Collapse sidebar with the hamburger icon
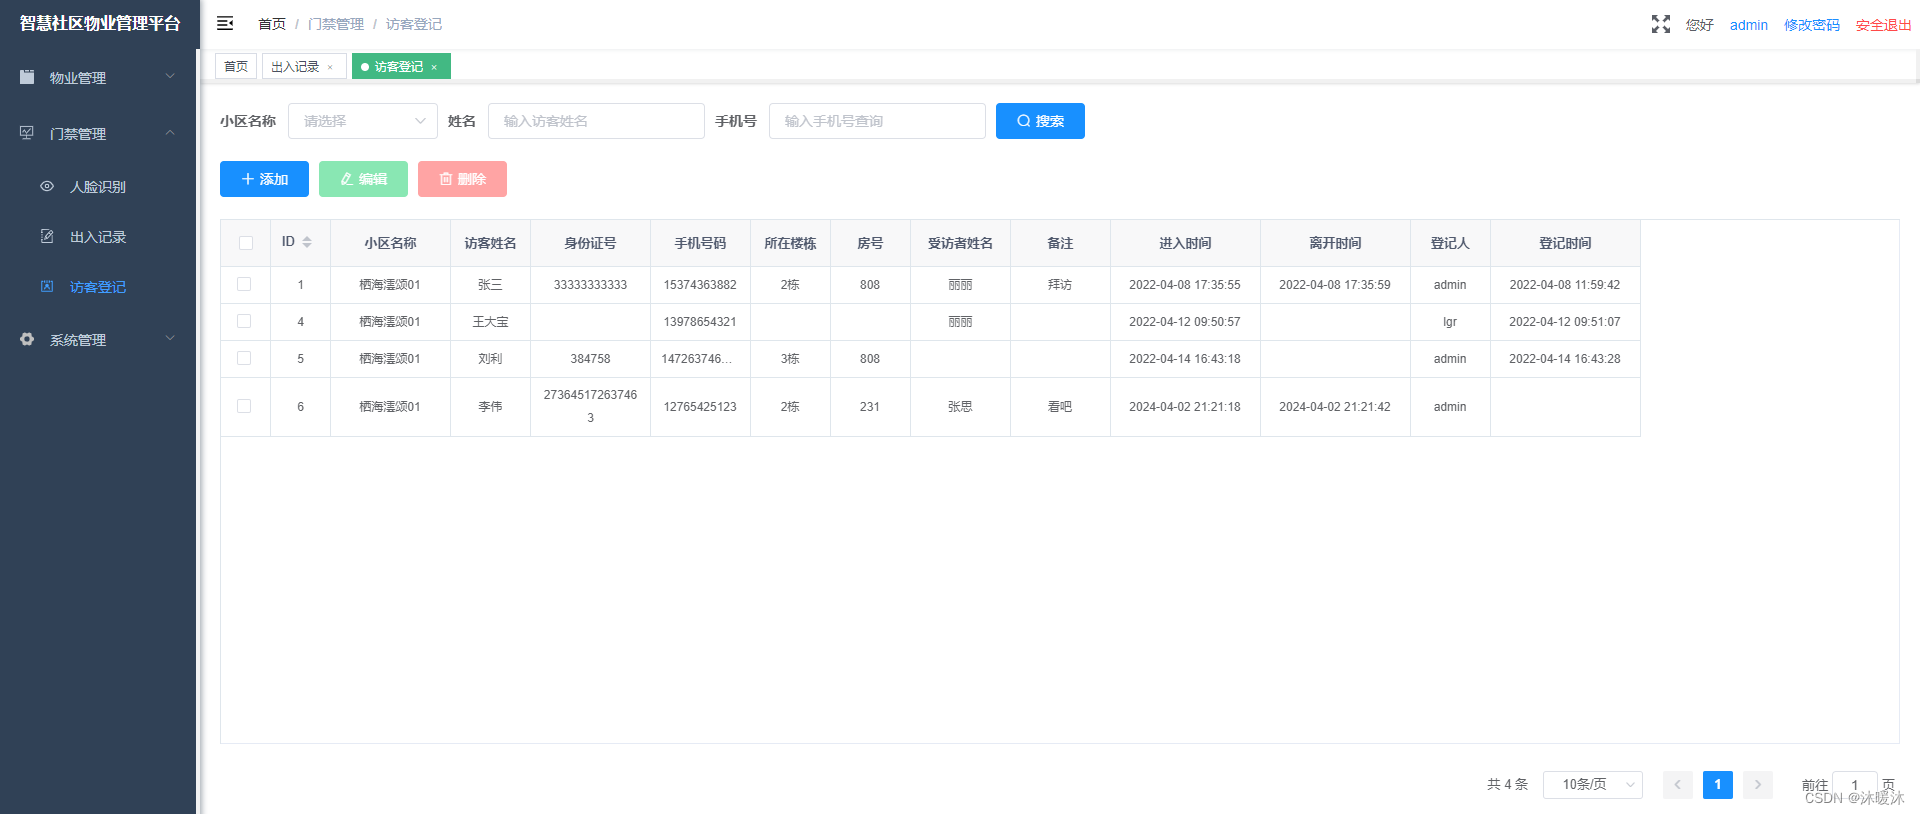 pyautogui.click(x=225, y=23)
